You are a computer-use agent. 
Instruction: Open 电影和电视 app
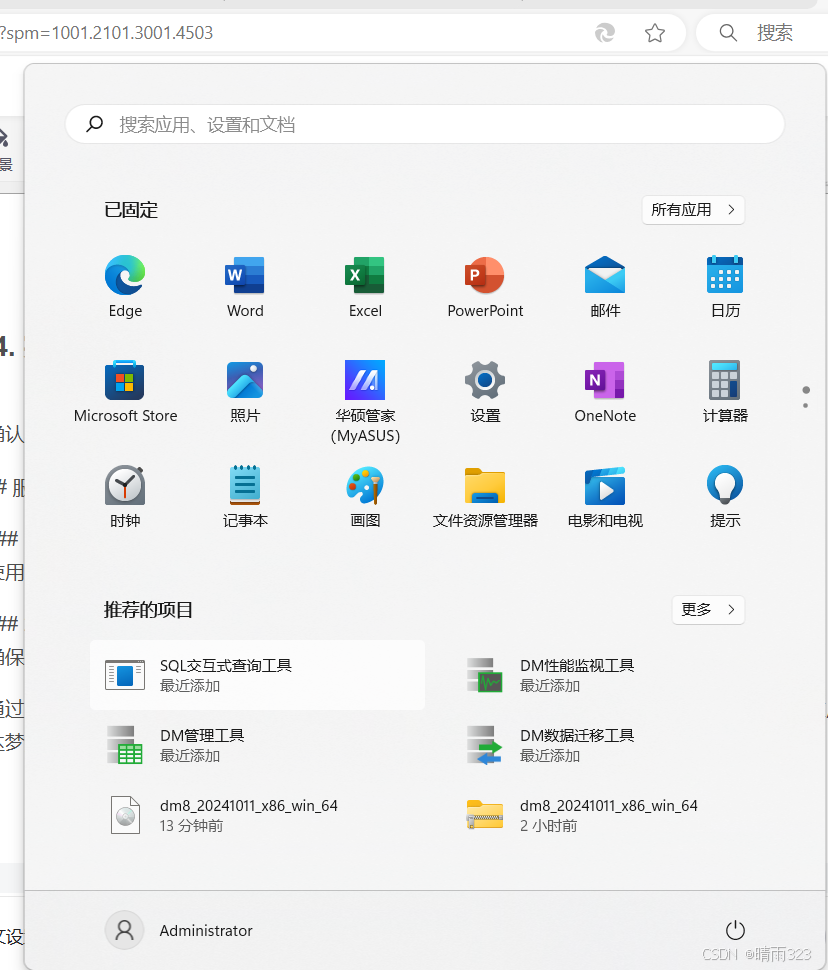605,497
